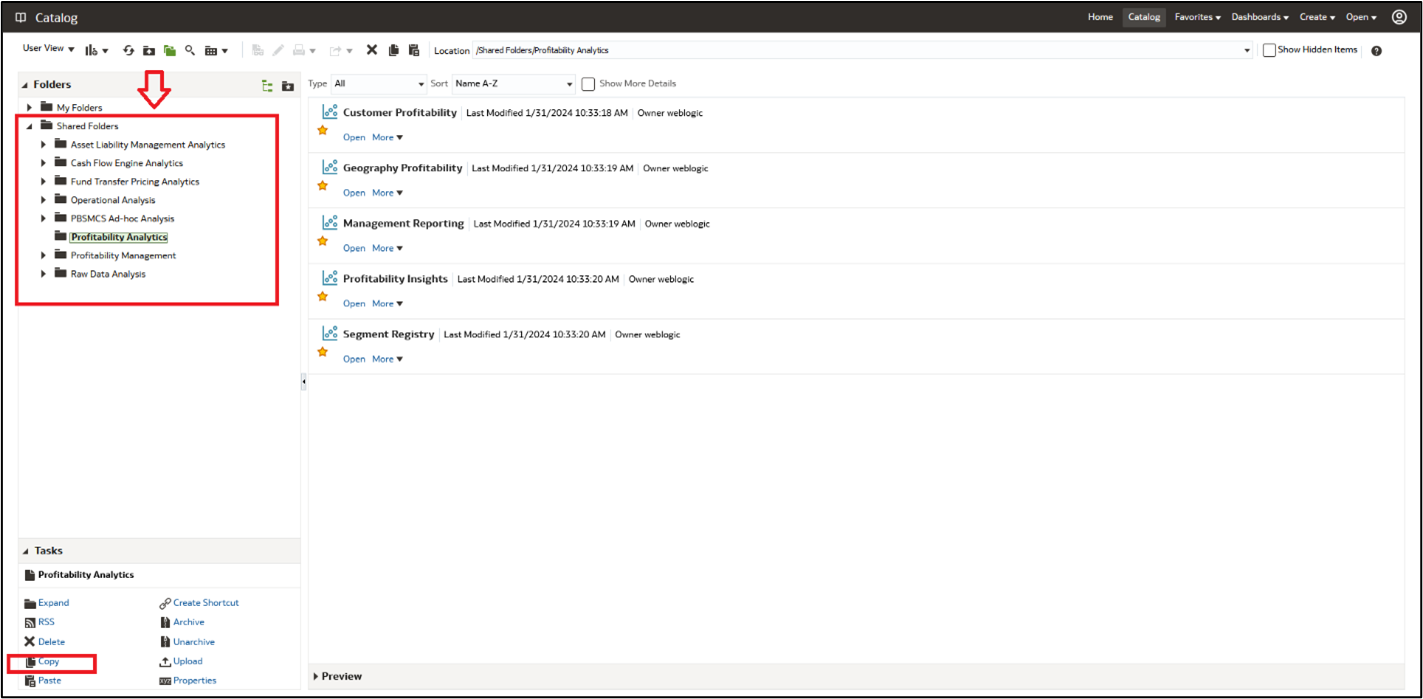Click the Upload arrow icon in Tasks
The height and width of the screenshot is (699, 1423).
(165, 662)
